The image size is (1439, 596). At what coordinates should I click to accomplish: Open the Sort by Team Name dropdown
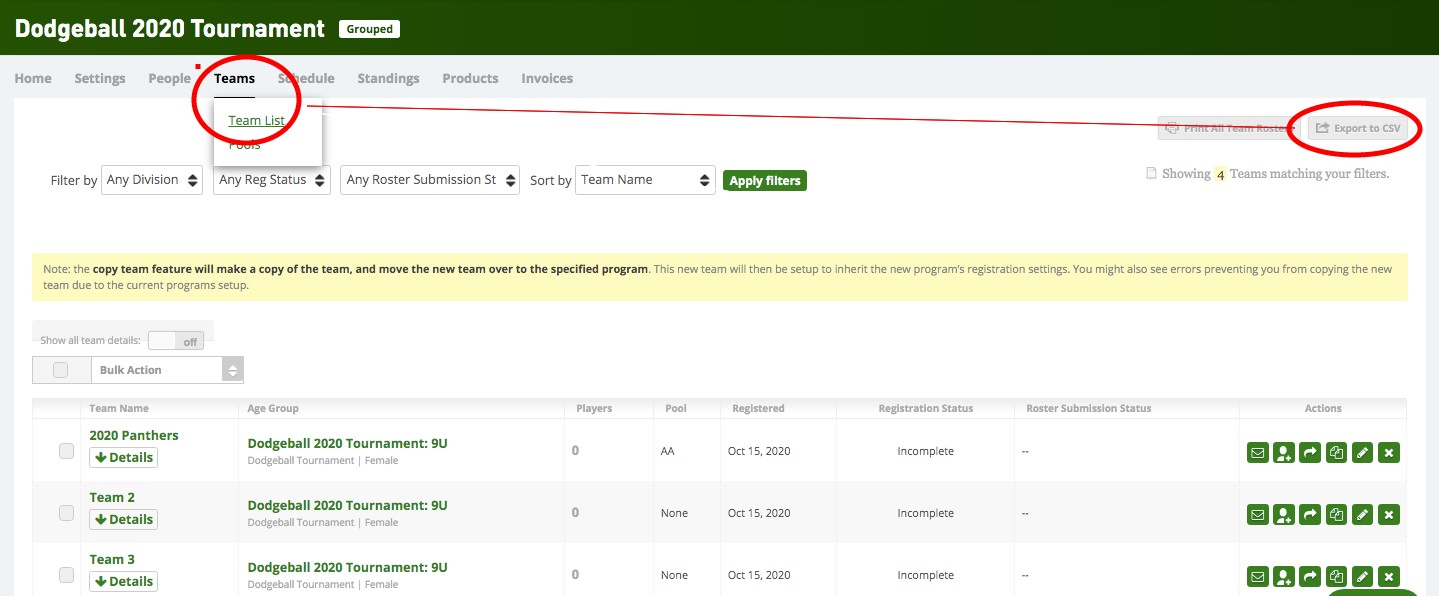coord(644,180)
